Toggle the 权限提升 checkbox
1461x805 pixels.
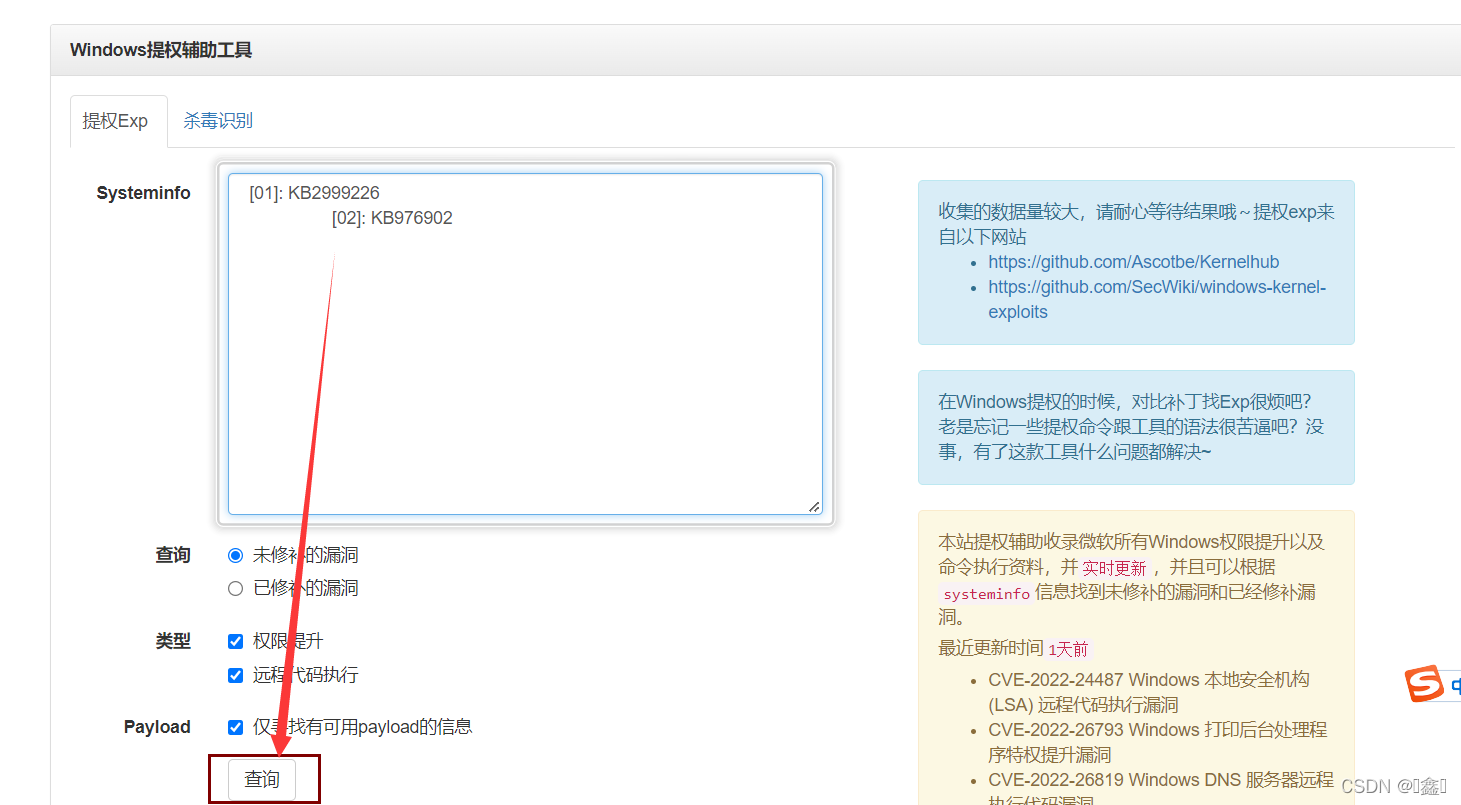[x=236, y=641]
